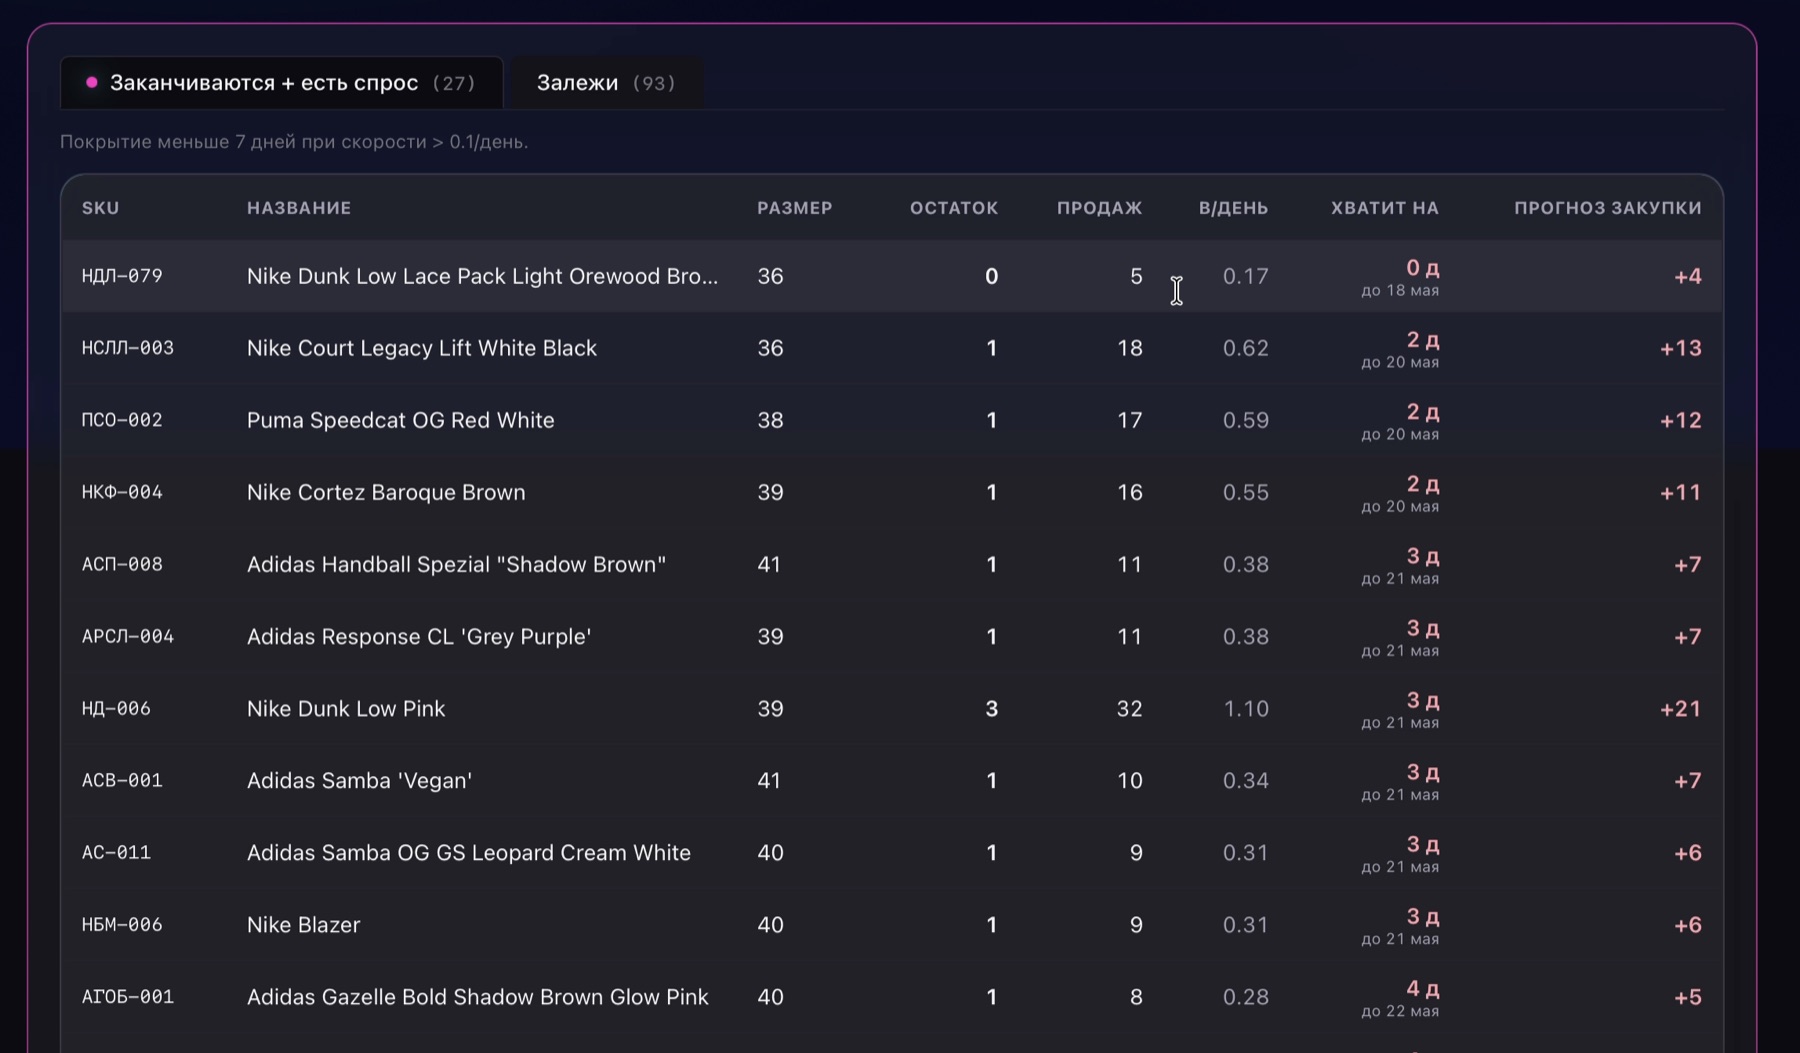Sort by the НАЗВАНИЕ column header
Viewport: 1800px width, 1053px height.
coord(299,208)
